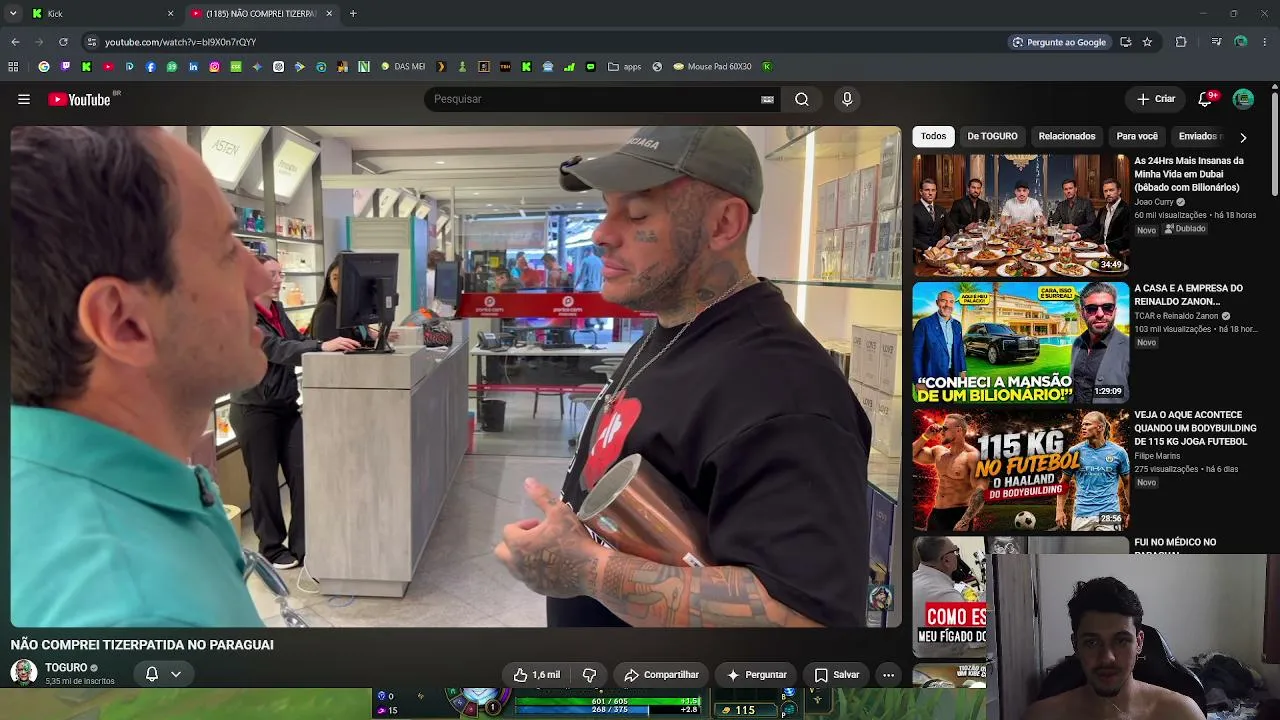Click the install app icon in address bar
The width and height of the screenshot is (1280, 720).
(x=1126, y=42)
